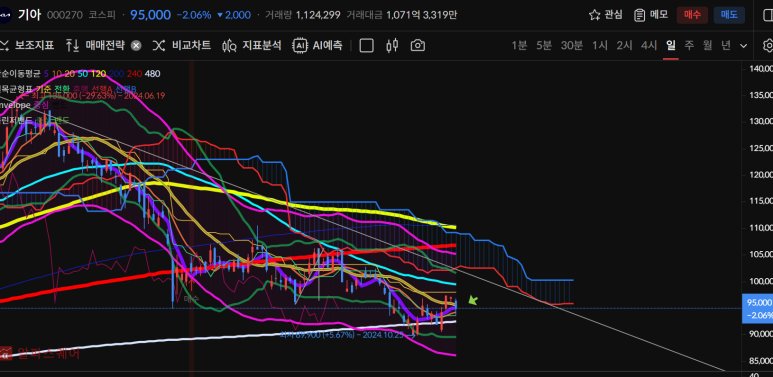
Task: Remove the 매매전략 strategy with its X button
Action: [x=136, y=46]
